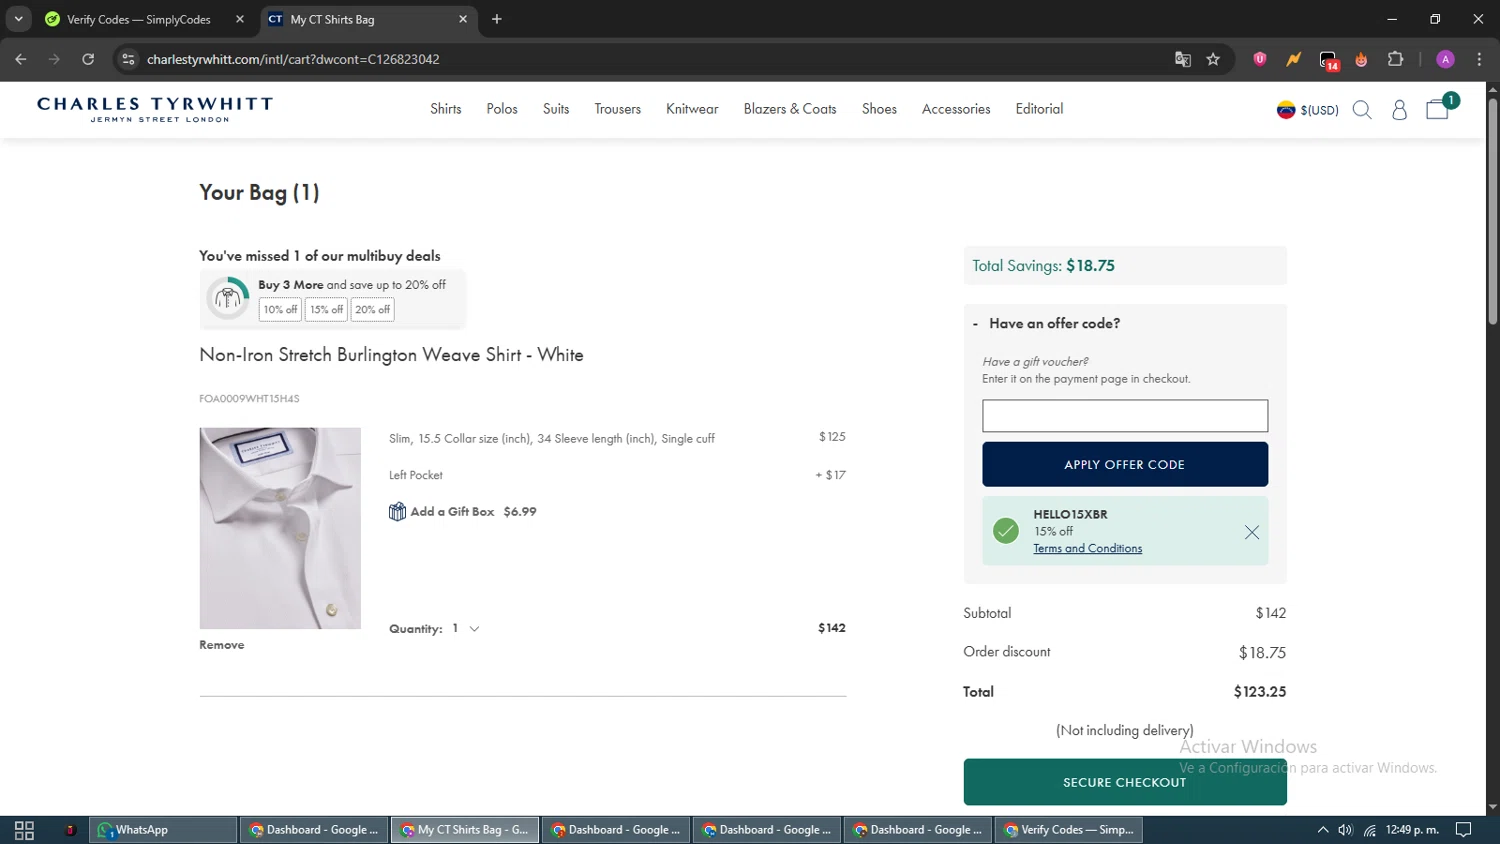Screen dimensions: 1500x844
Task: Open the Brave shield extension icon
Action: tap(1260, 59)
